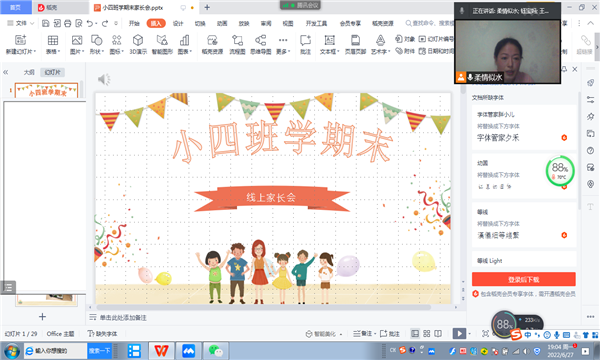Open Windows Start button

click(11, 351)
